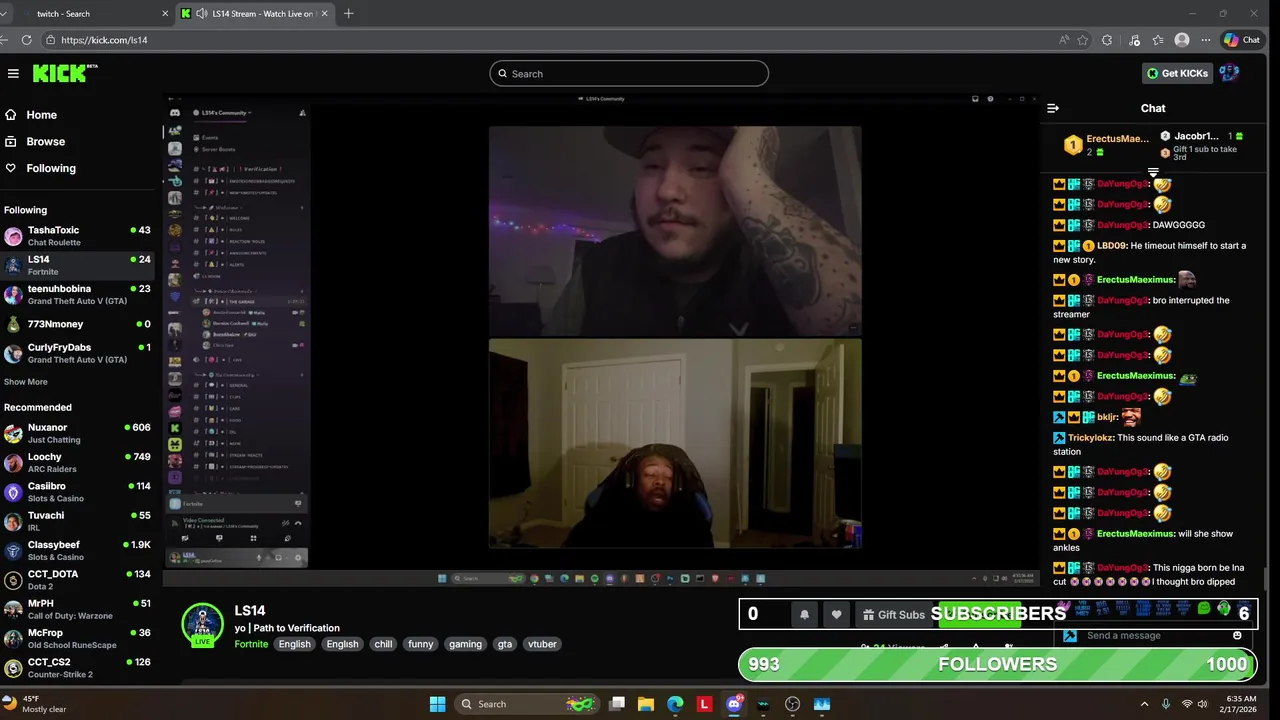
Task: Open Settings and more menu
Action: pos(1206,40)
